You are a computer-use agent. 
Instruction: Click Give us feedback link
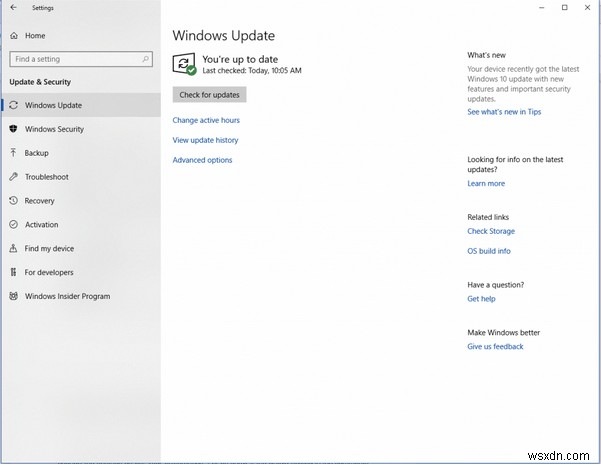click(495, 346)
